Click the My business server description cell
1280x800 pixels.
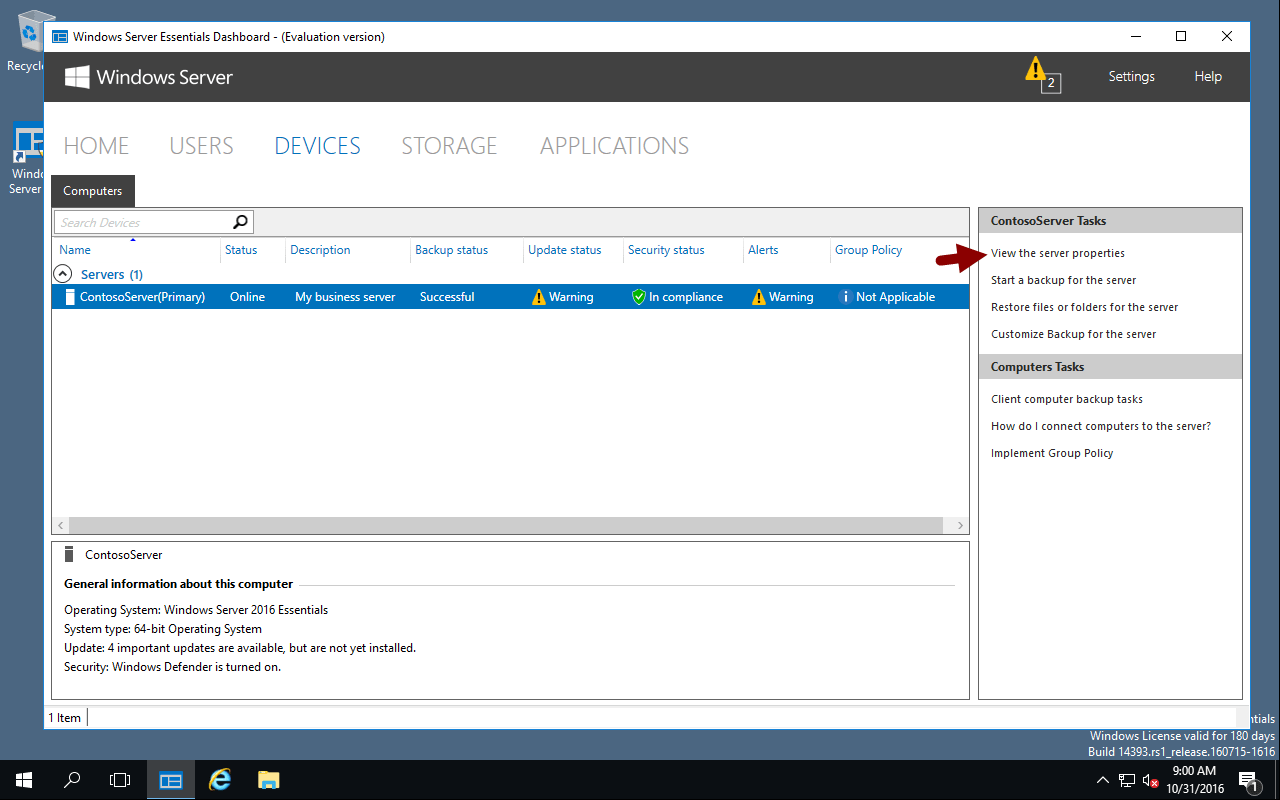345,297
